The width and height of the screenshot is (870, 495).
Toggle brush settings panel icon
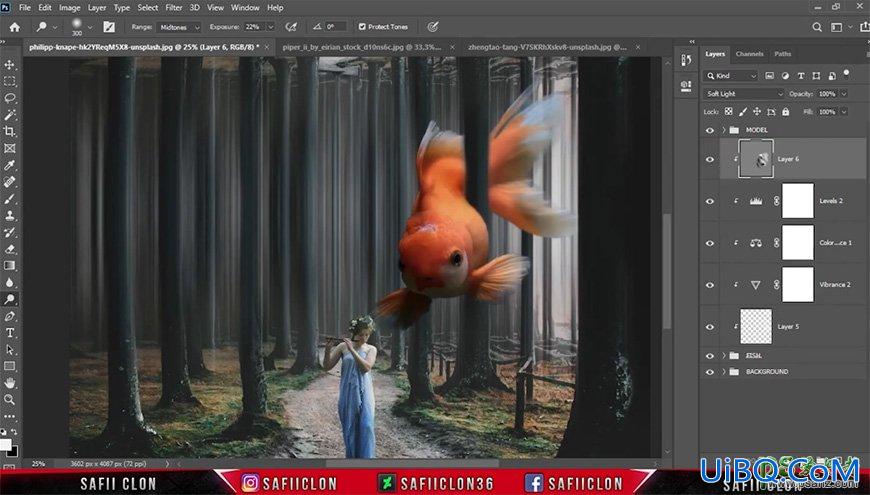(109, 27)
